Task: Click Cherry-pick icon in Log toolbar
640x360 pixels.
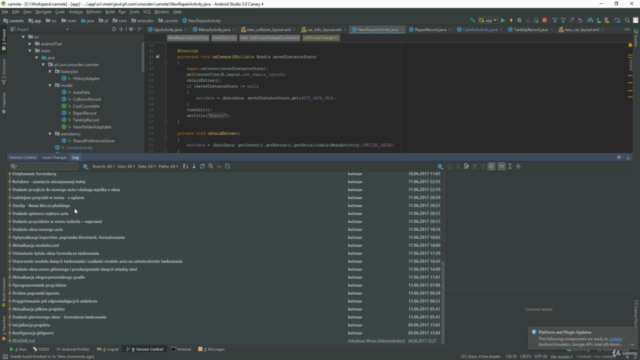Action: coord(219,167)
